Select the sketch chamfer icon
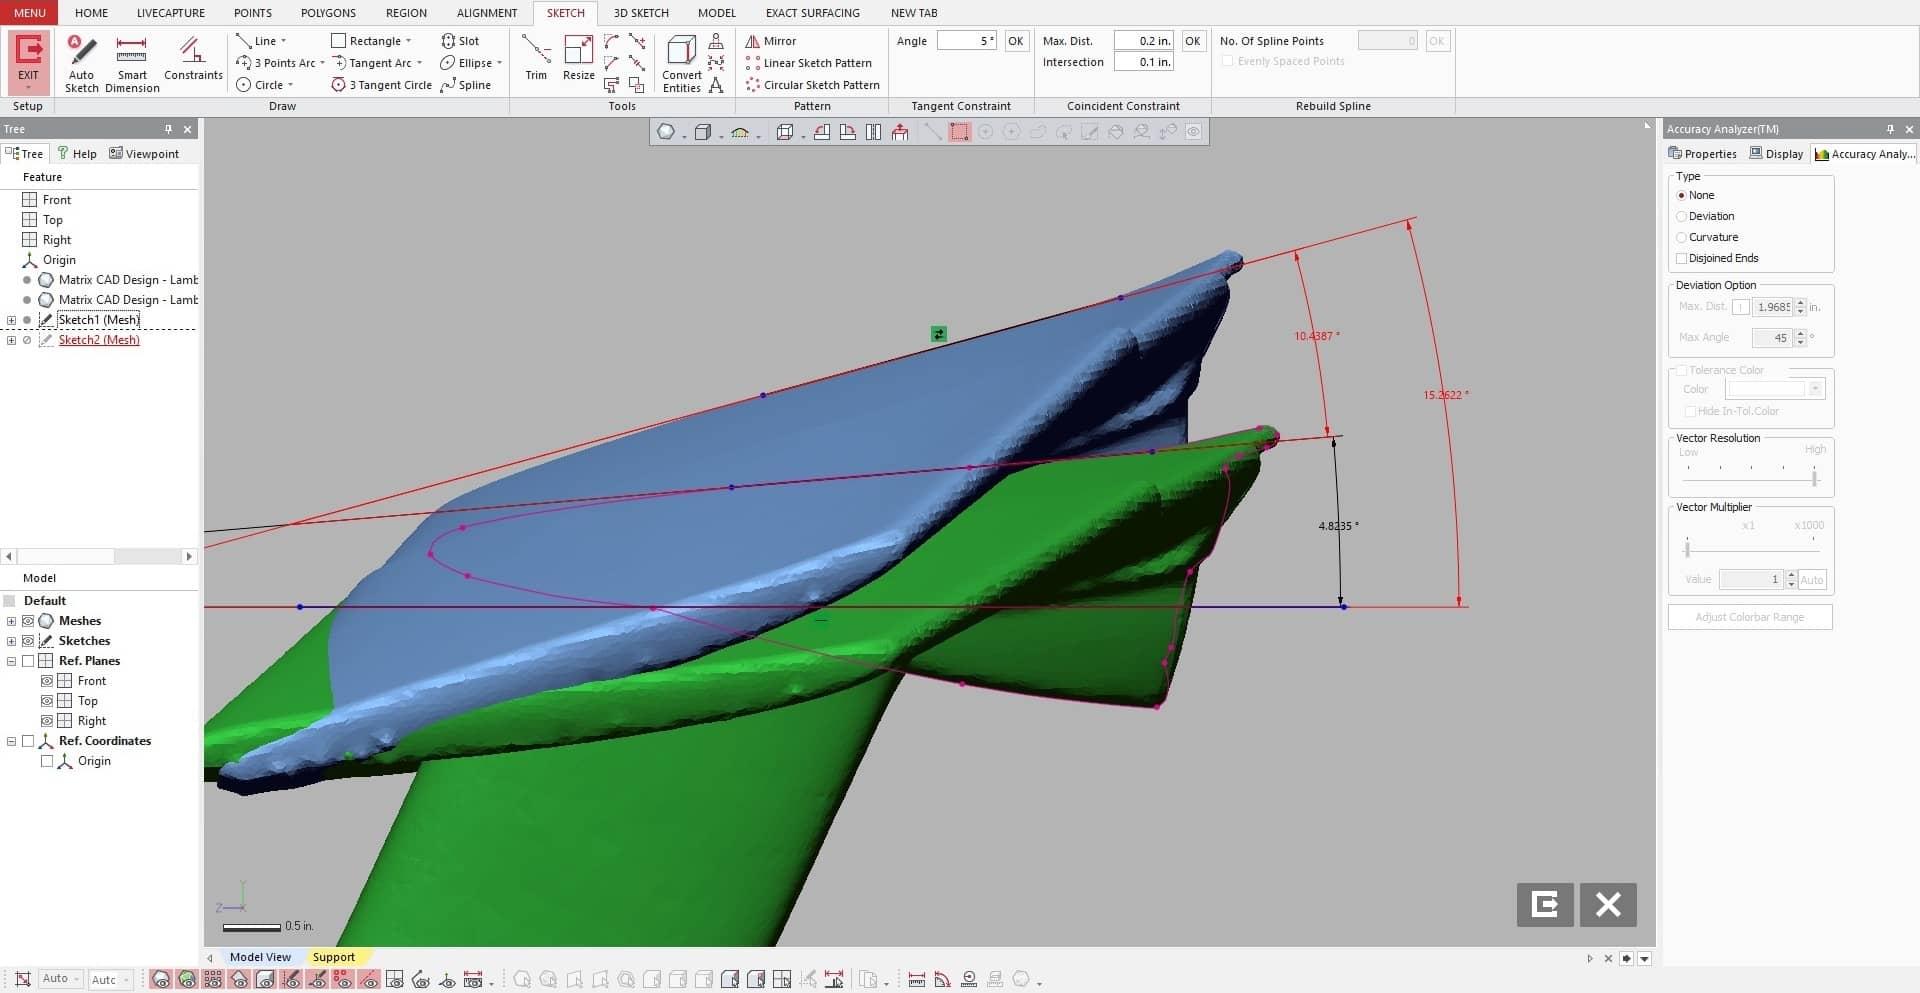Viewport: 1920px width, 993px height. (611, 63)
